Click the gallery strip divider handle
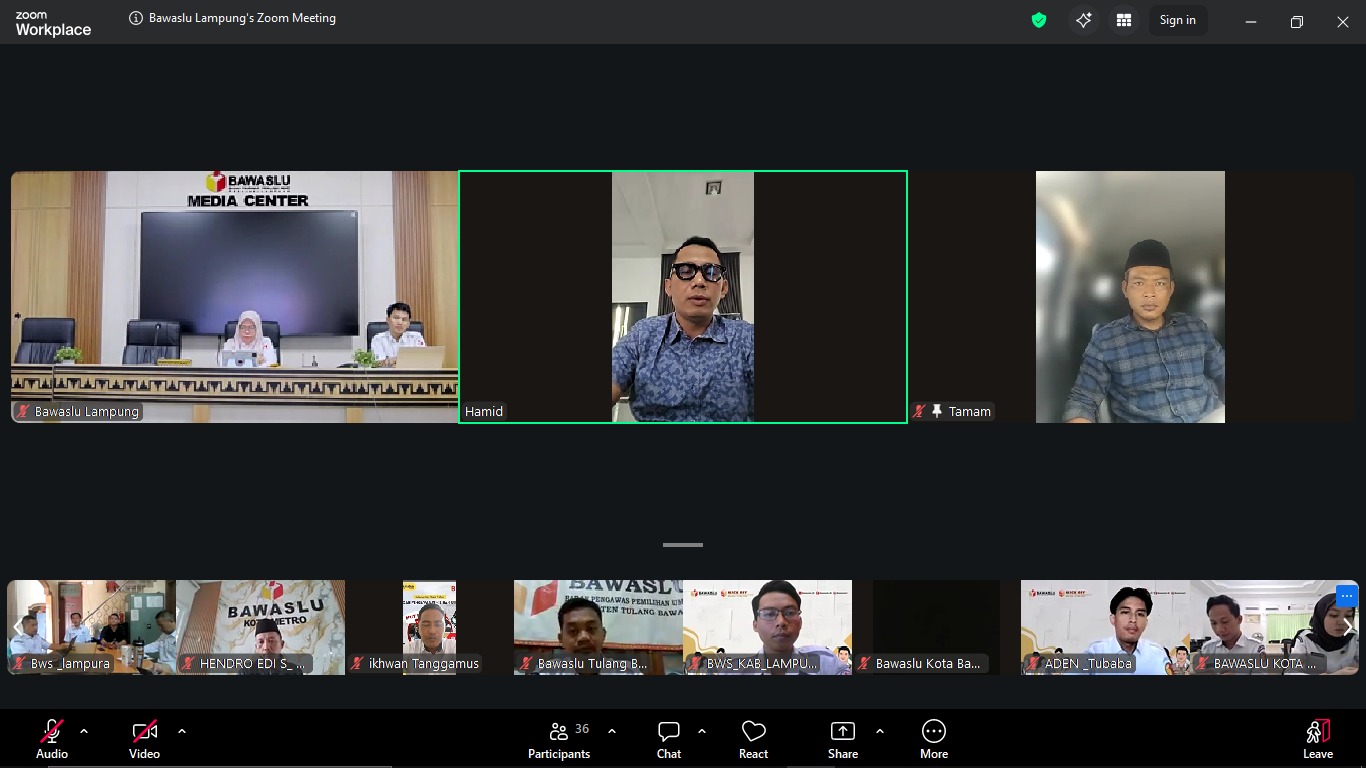This screenshot has width=1366, height=768. click(683, 545)
